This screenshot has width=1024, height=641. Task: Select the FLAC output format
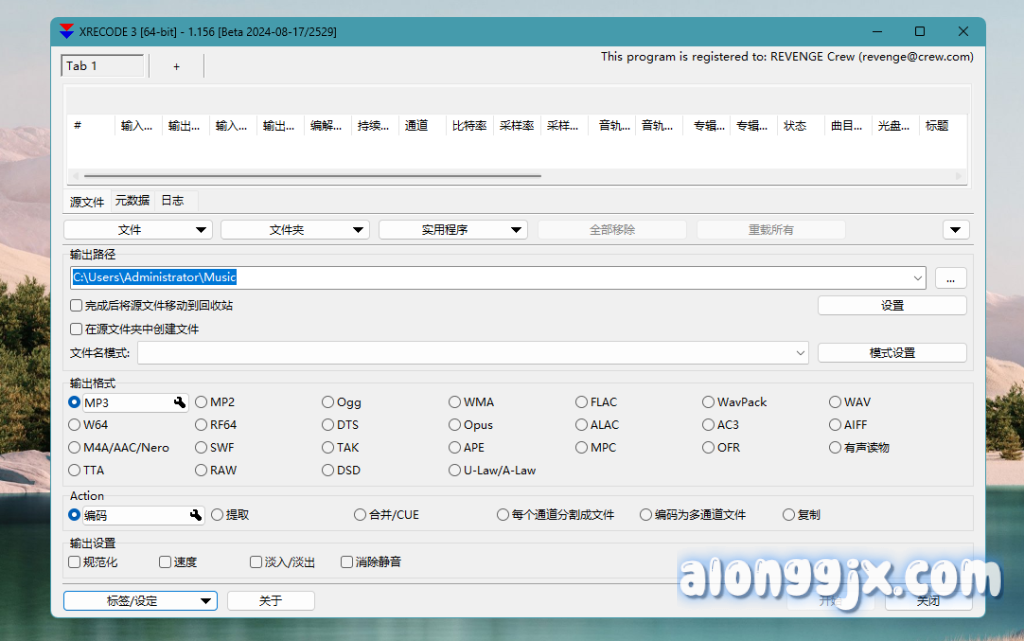(x=582, y=402)
